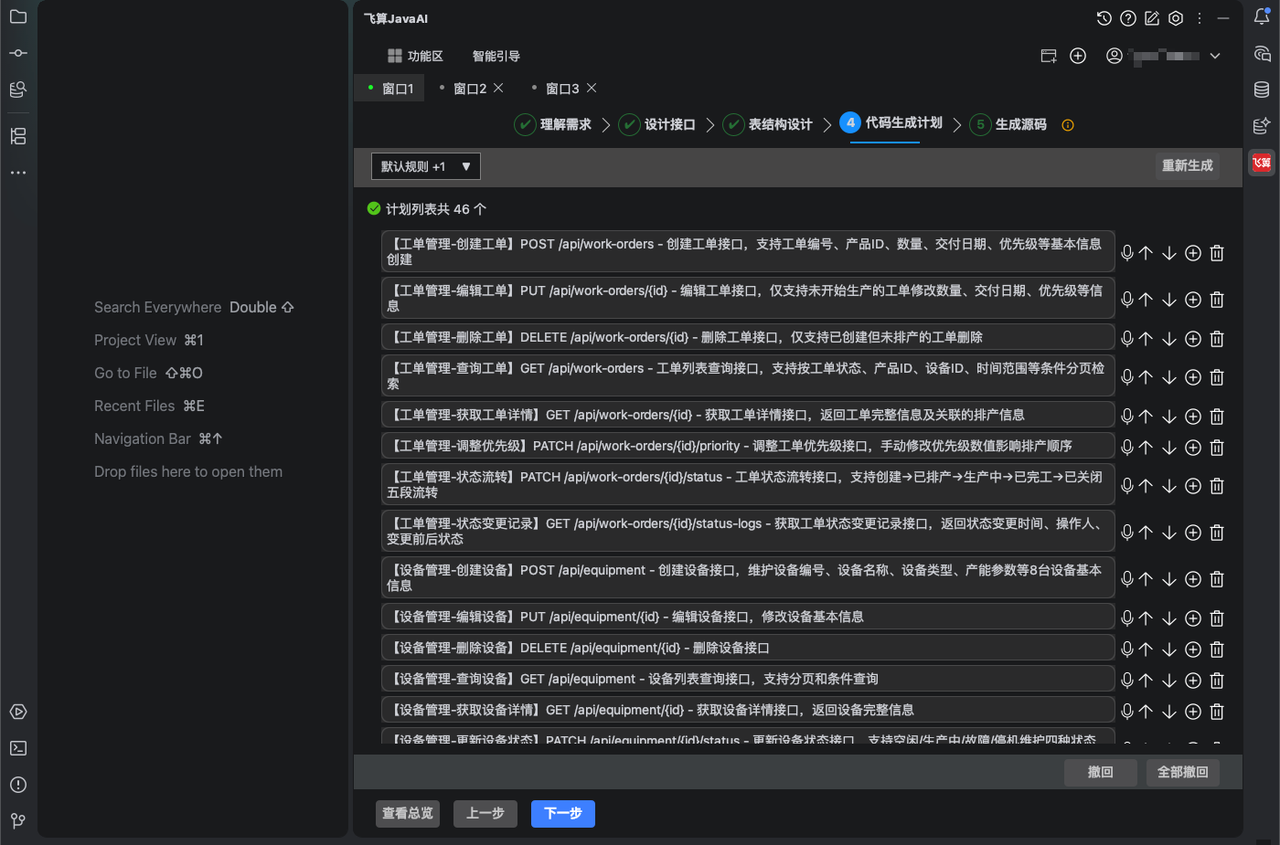
Task: Delete the 状态变更记录 plan row
Action: (x=1217, y=532)
